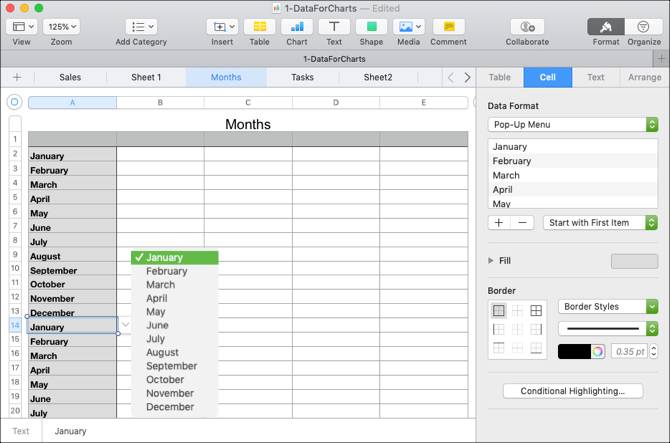Screen dimensions: 670x443
Task: Select the all borders grid icon
Action: 536,311
